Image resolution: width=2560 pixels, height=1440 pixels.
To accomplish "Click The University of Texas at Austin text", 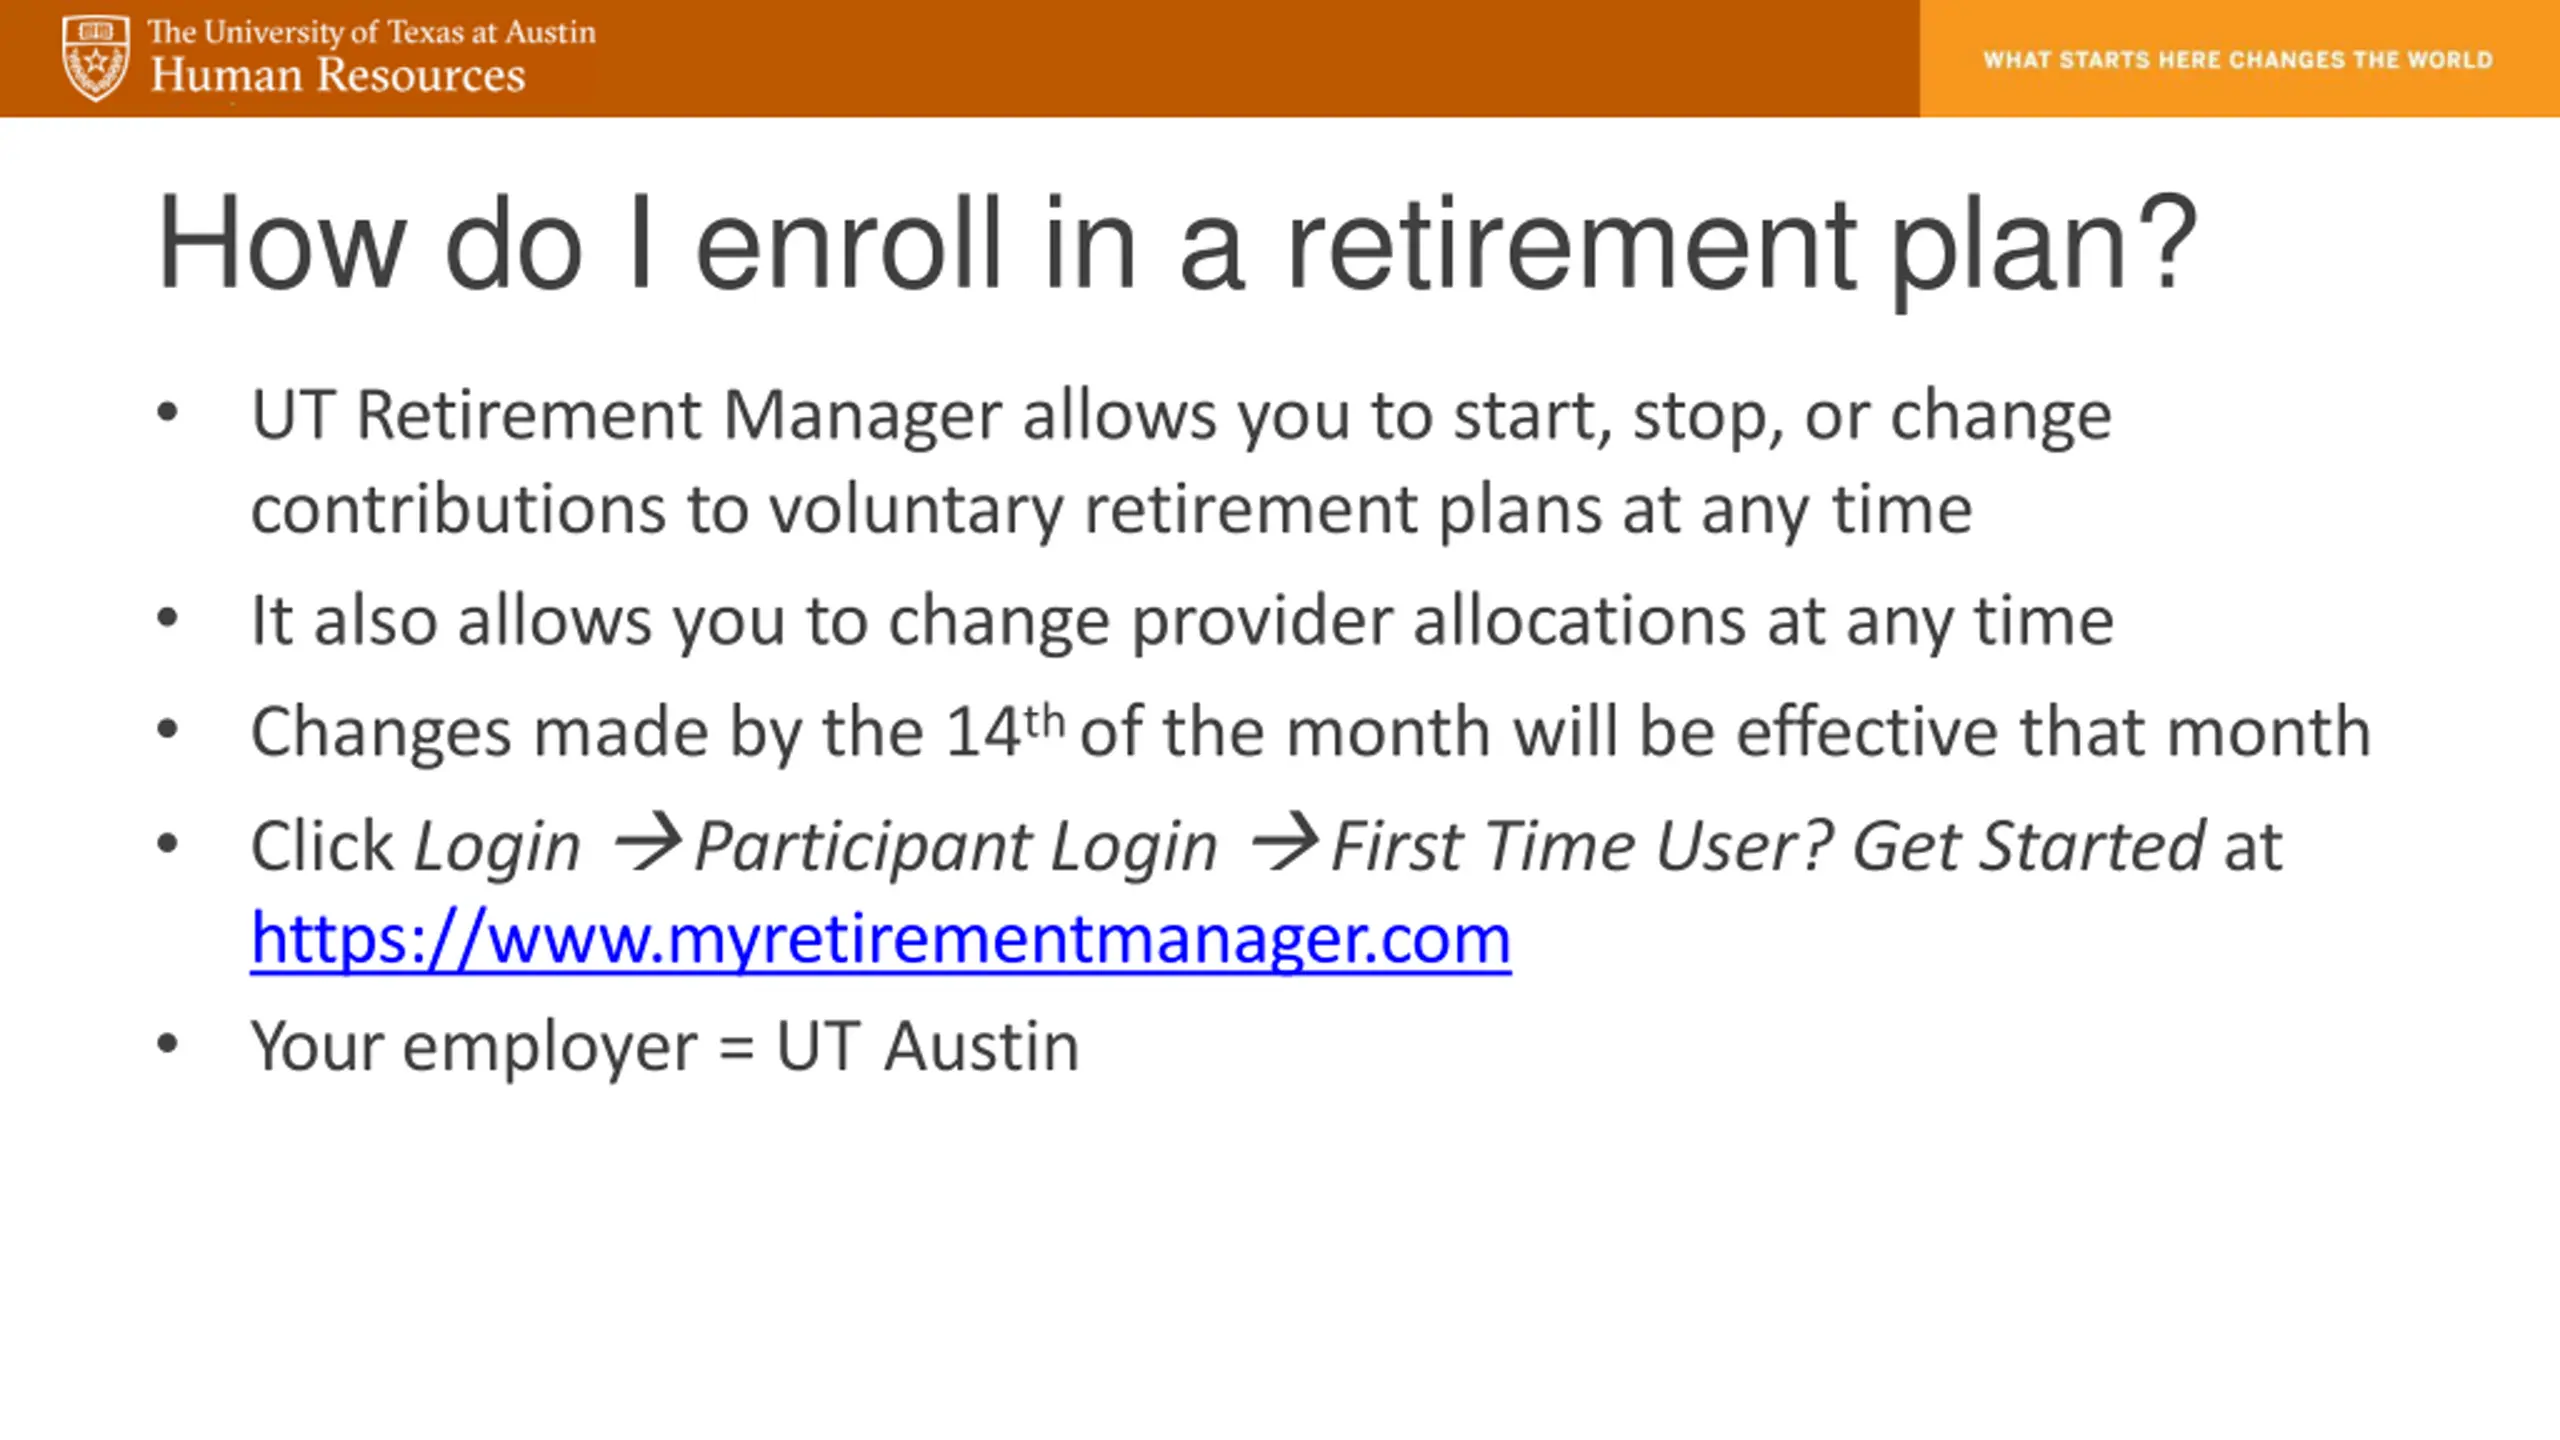I will (x=372, y=32).
